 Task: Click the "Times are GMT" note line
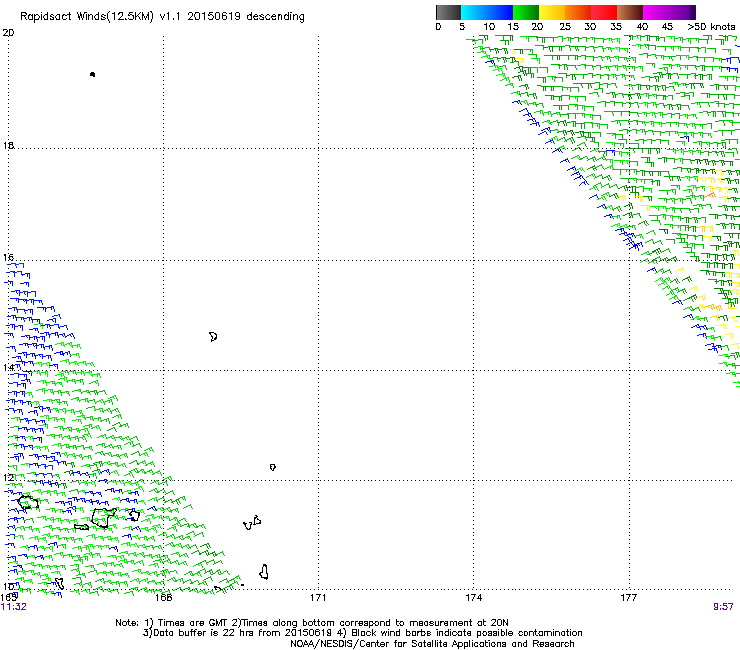coord(312,623)
